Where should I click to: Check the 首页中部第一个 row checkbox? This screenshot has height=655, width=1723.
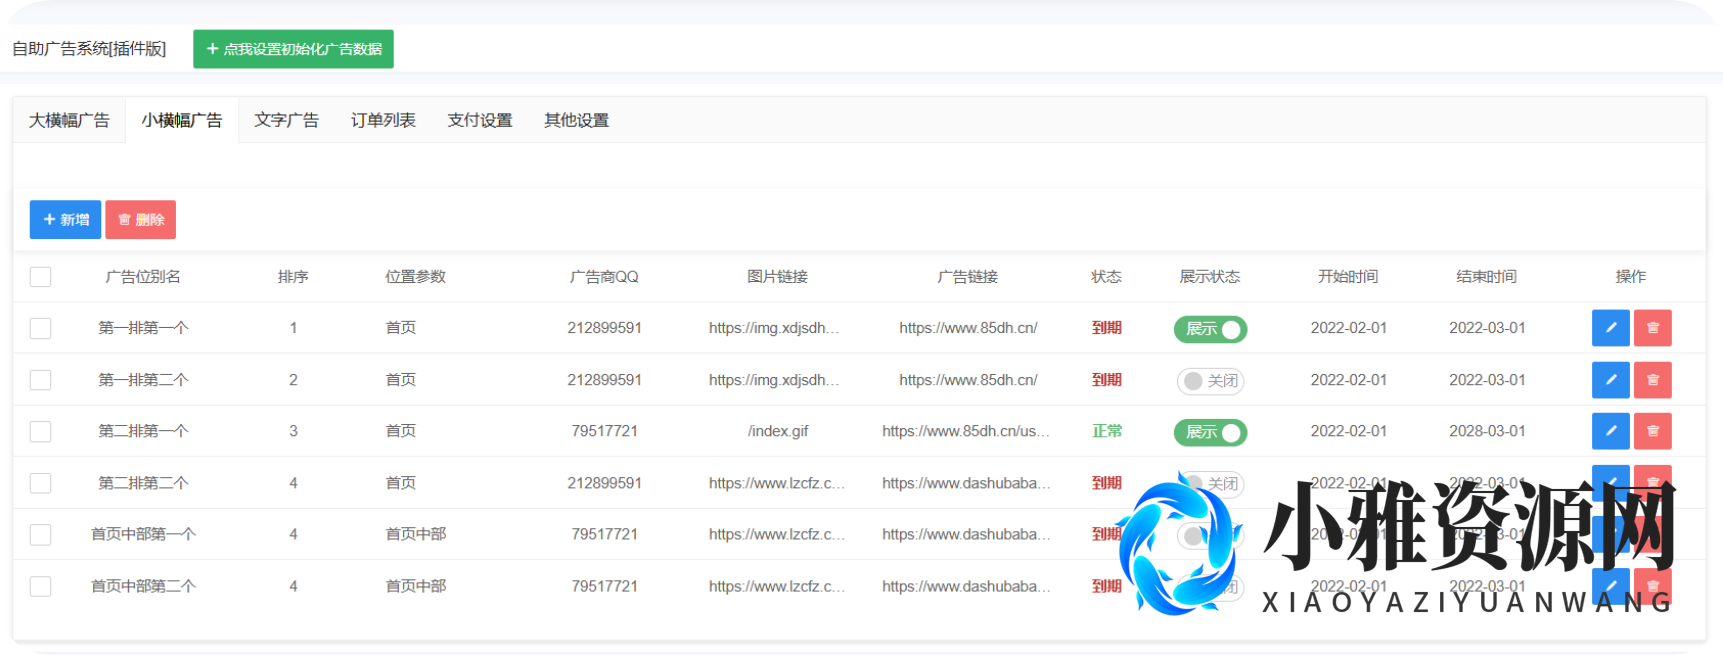point(40,534)
